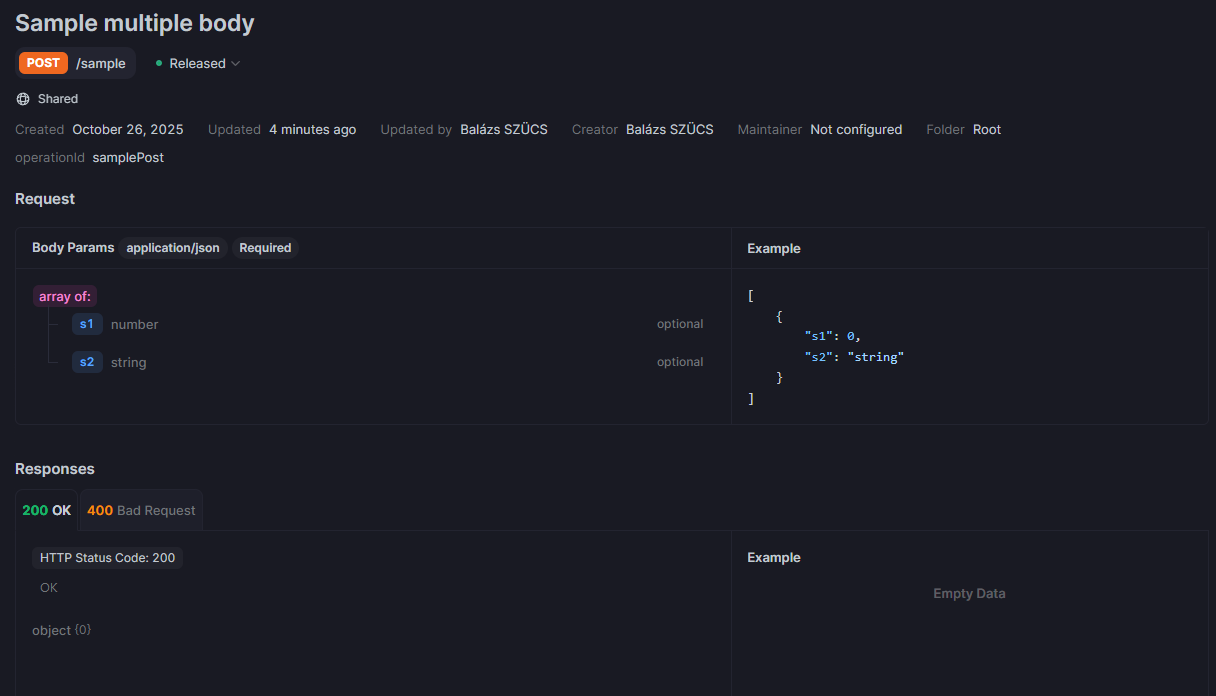Click the Required badge in Body Params

pyautogui.click(x=265, y=248)
